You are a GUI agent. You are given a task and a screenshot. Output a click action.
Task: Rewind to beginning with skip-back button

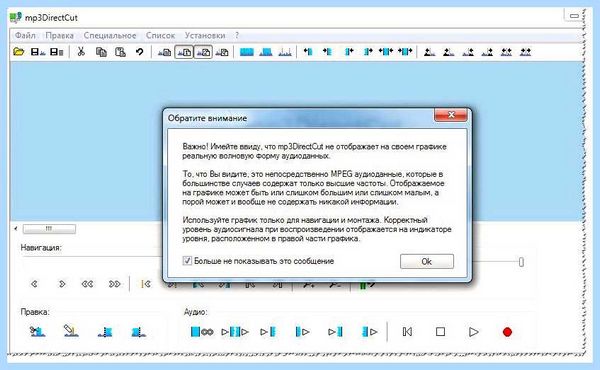coord(408,332)
